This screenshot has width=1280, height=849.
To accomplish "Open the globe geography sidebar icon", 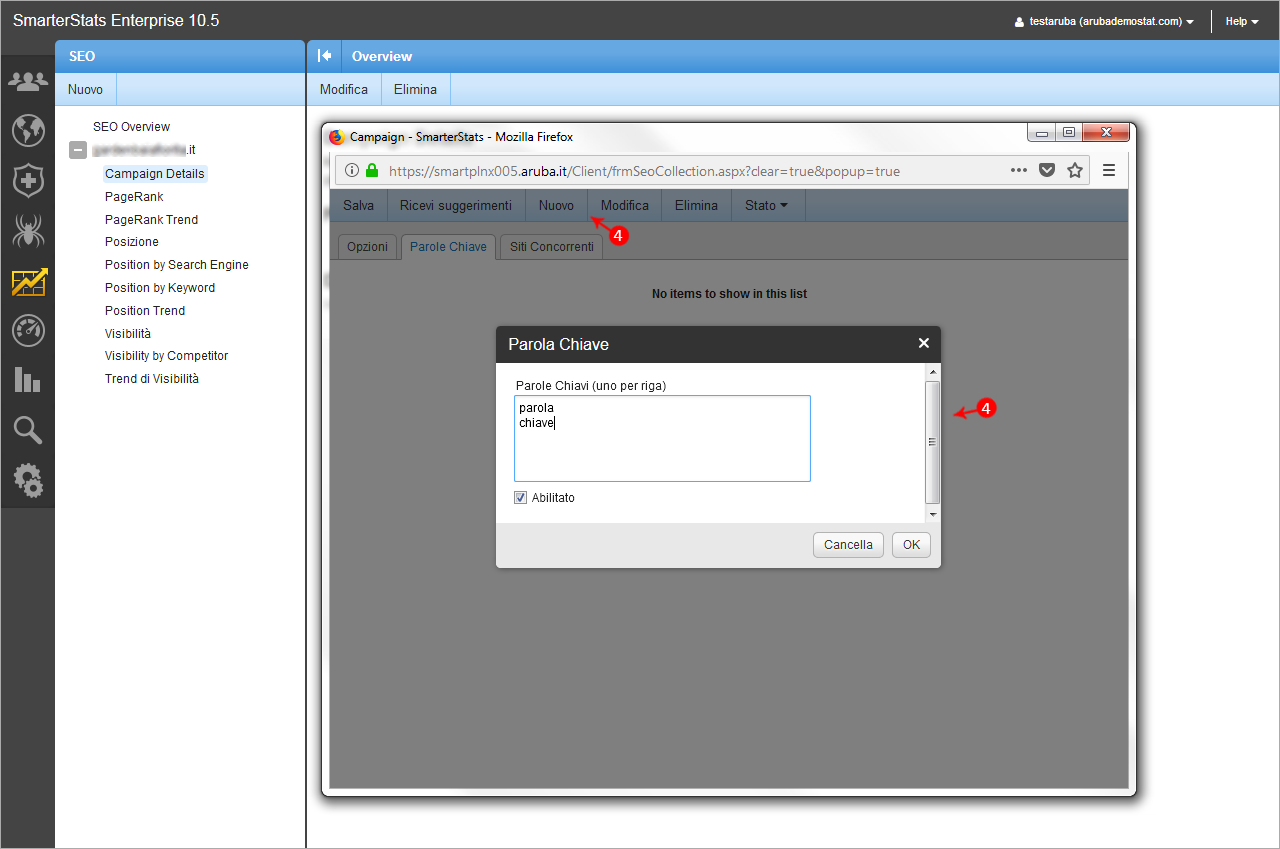I will pyautogui.click(x=28, y=130).
